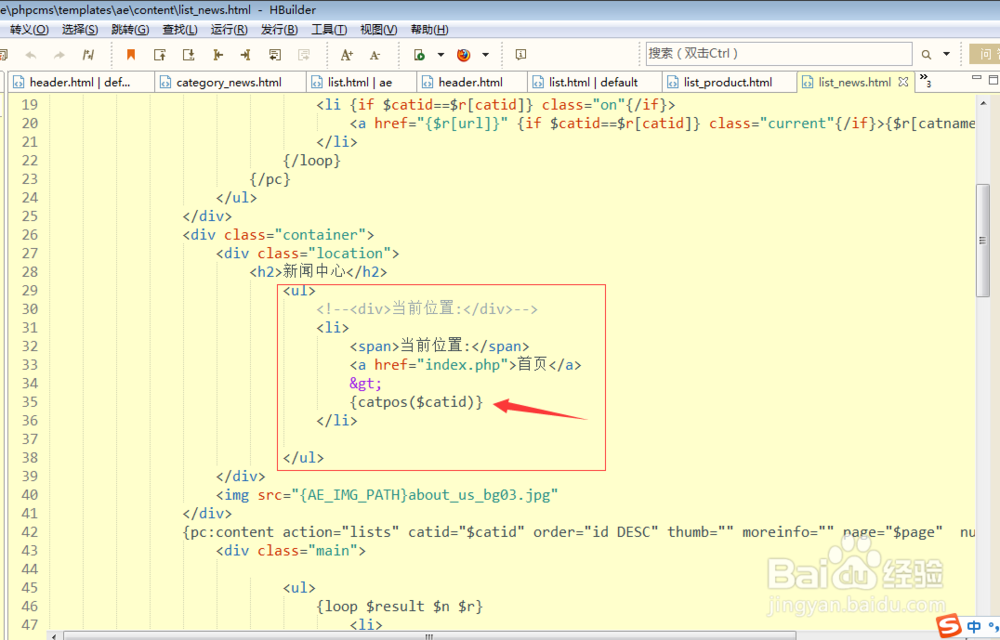Open the green run icon's dropdown arrow
This screenshot has width=1000, height=640.
click(x=439, y=55)
